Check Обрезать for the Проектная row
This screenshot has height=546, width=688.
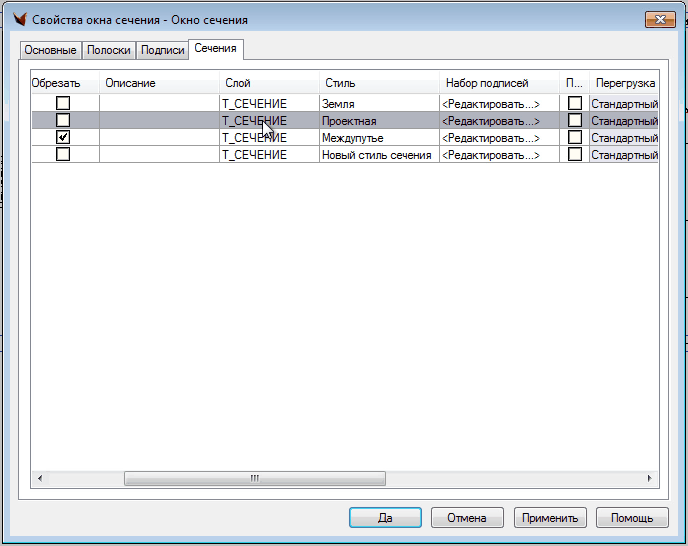coord(63,120)
